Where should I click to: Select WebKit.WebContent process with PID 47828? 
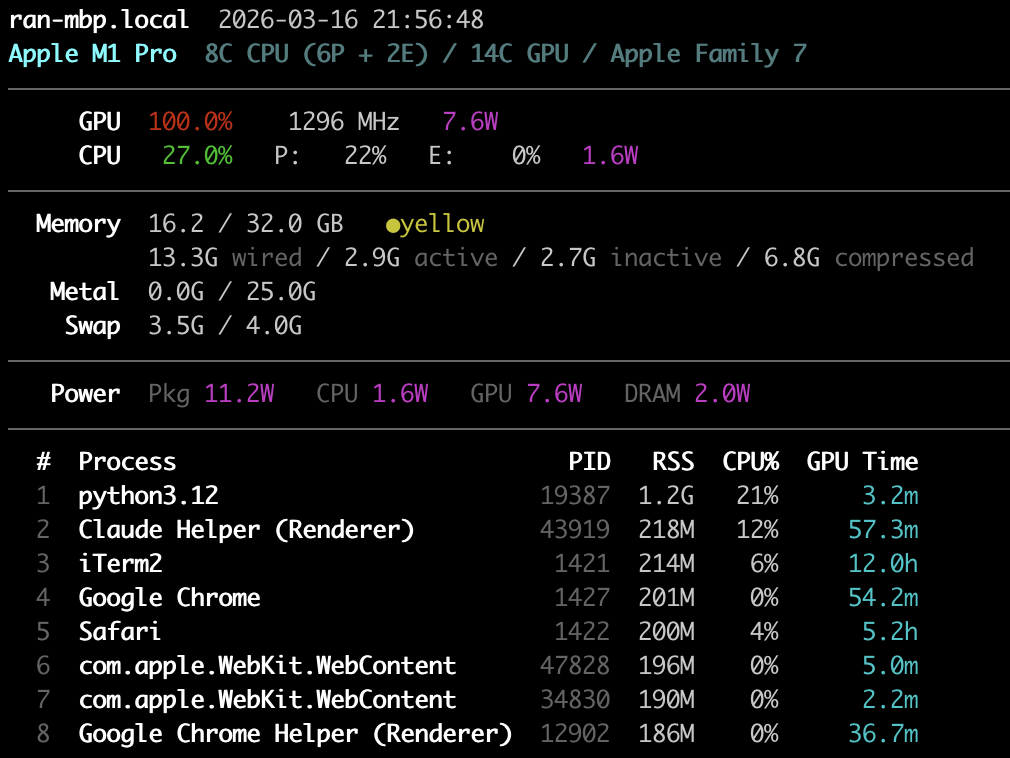267,666
